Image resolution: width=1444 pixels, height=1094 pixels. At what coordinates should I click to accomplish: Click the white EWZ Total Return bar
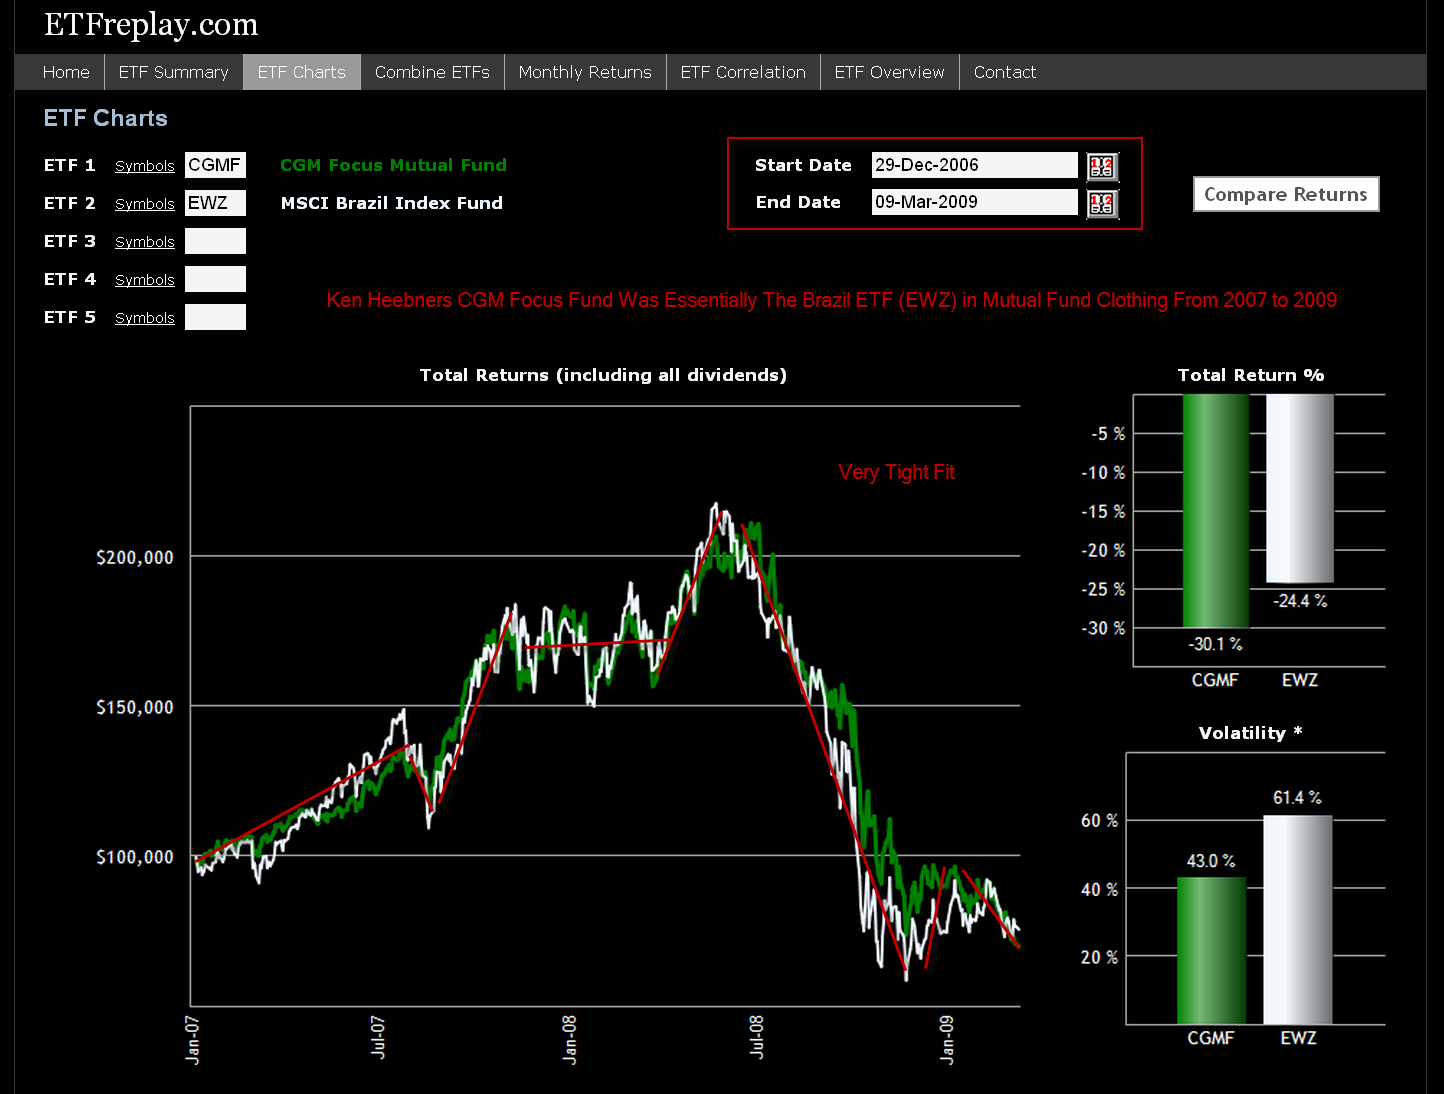click(x=1300, y=488)
